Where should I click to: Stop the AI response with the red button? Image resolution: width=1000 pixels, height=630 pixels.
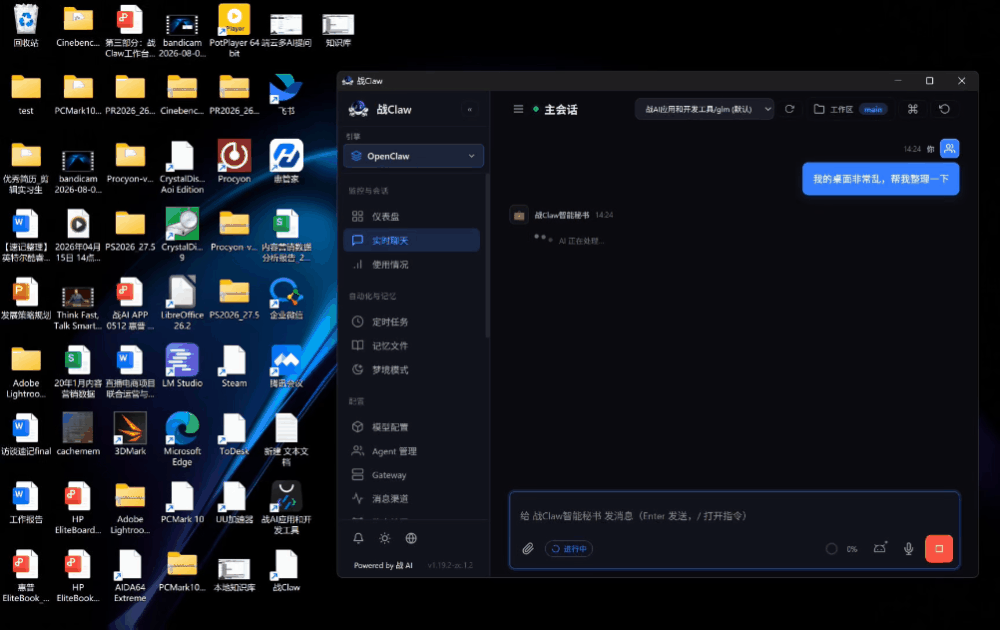point(939,548)
